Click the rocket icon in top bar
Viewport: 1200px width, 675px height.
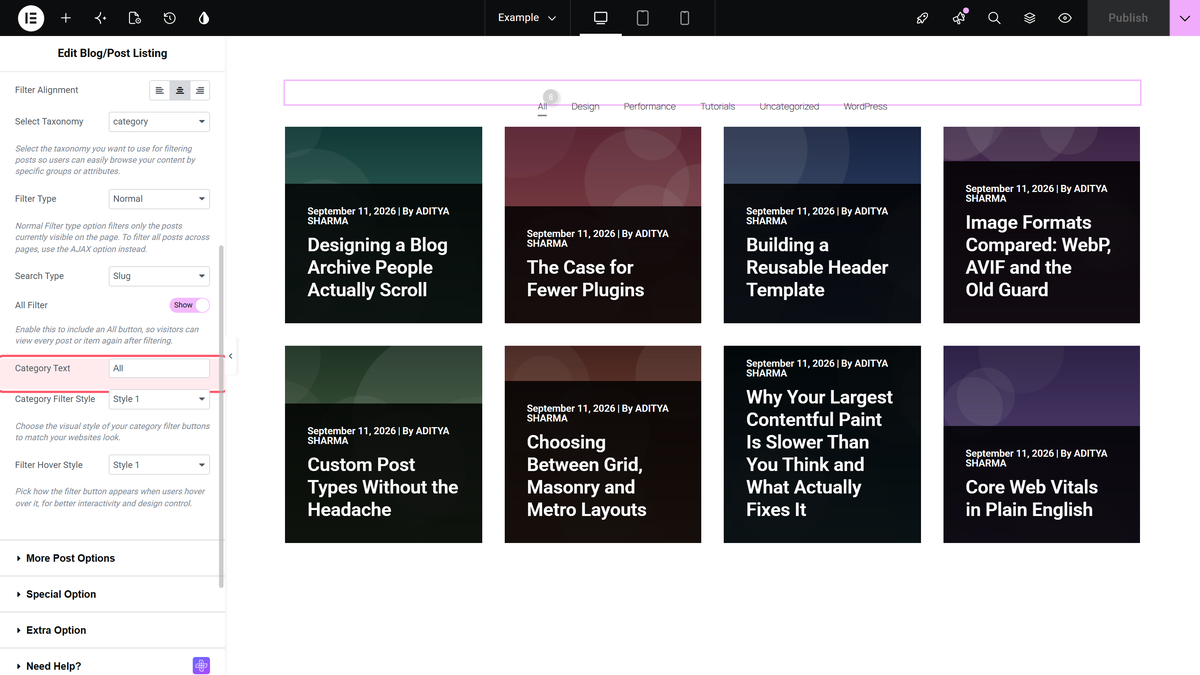923,18
